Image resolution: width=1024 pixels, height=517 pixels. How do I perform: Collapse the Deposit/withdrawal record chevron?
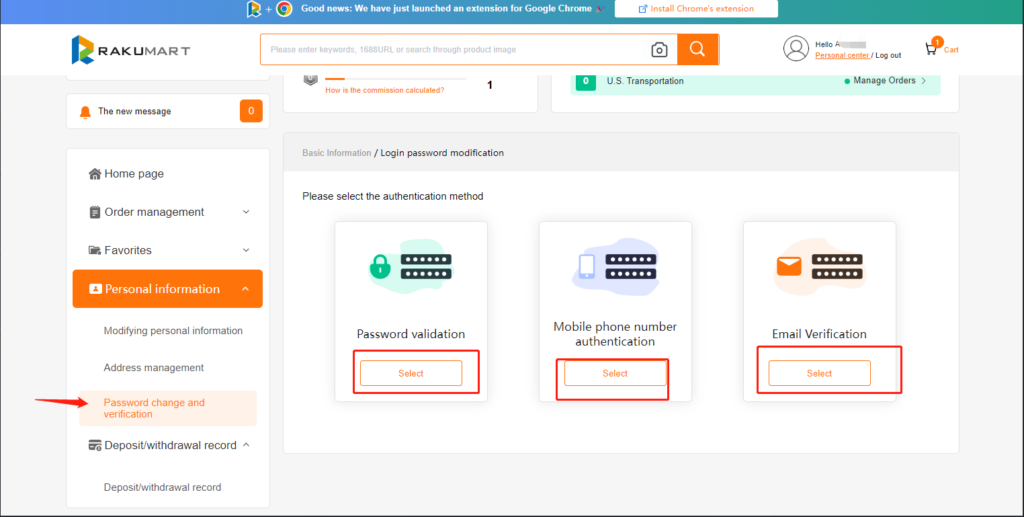246,445
